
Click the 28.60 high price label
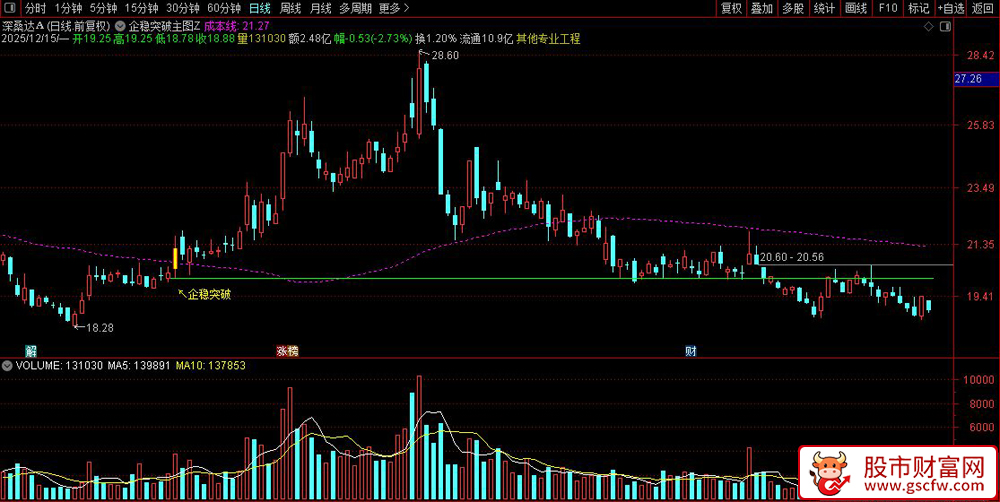click(x=445, y=55)
